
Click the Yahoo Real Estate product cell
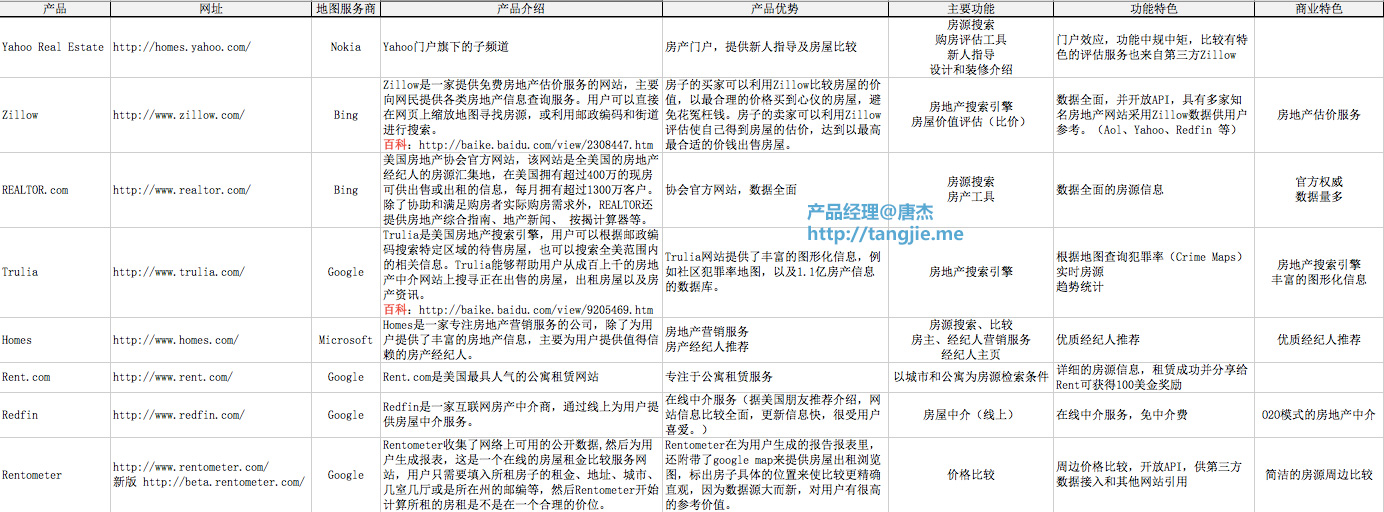coord(55,47)
